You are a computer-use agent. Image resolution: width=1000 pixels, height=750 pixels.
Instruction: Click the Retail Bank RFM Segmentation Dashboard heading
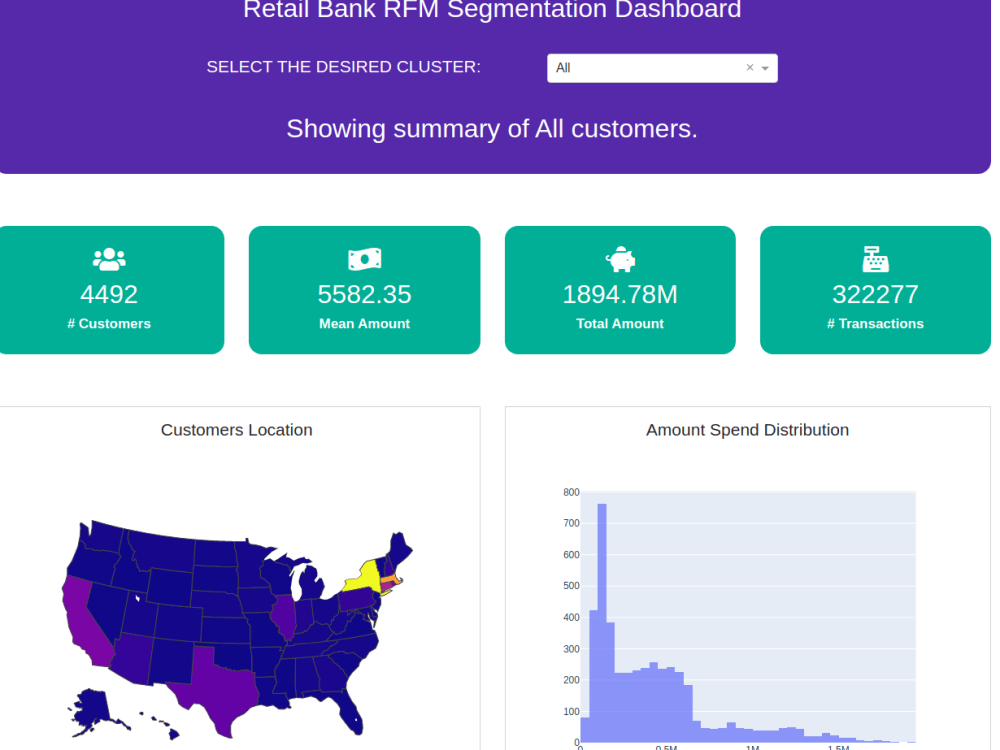coord(492,10)
